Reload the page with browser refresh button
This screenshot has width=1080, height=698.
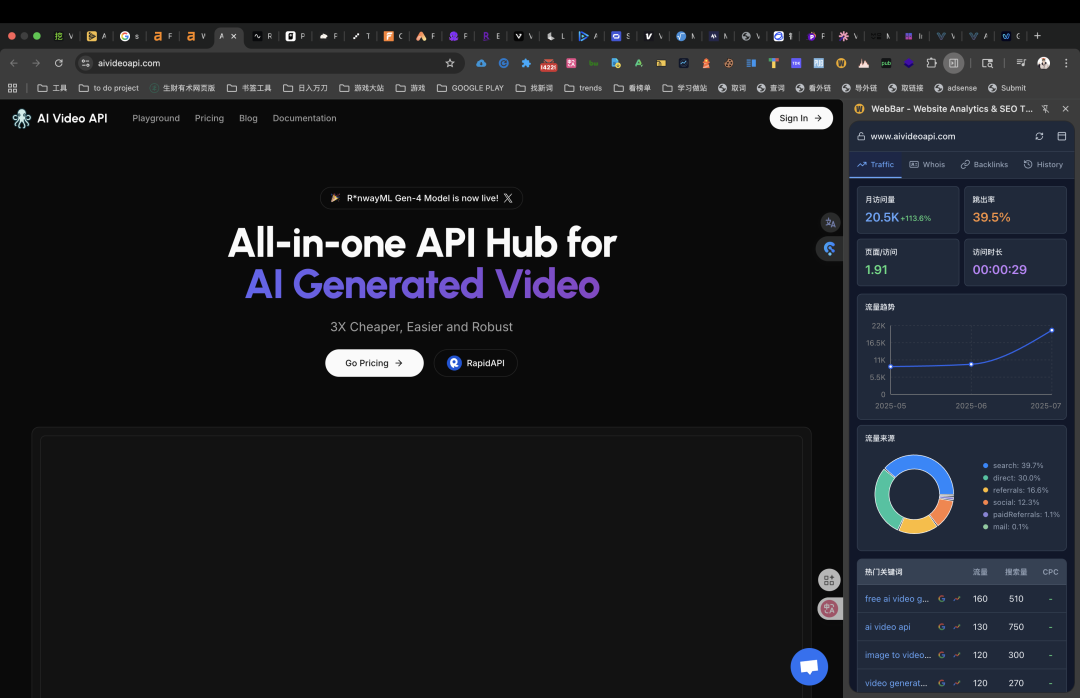point(59,63)
